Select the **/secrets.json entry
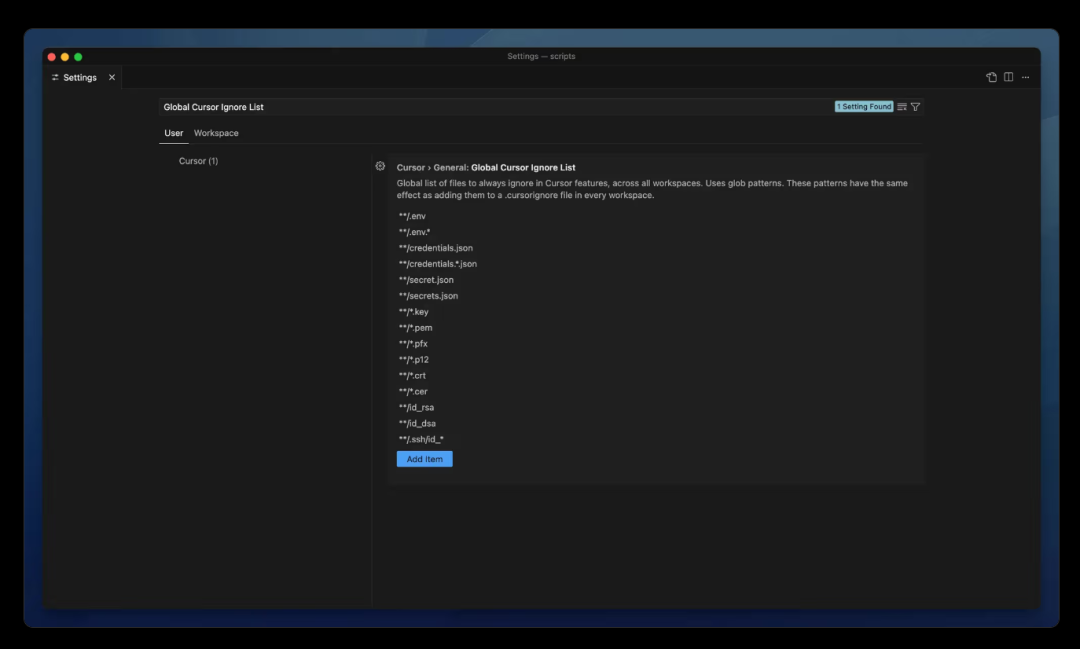This screenshot has height=649, width=1080. click(x=428, y=295)
